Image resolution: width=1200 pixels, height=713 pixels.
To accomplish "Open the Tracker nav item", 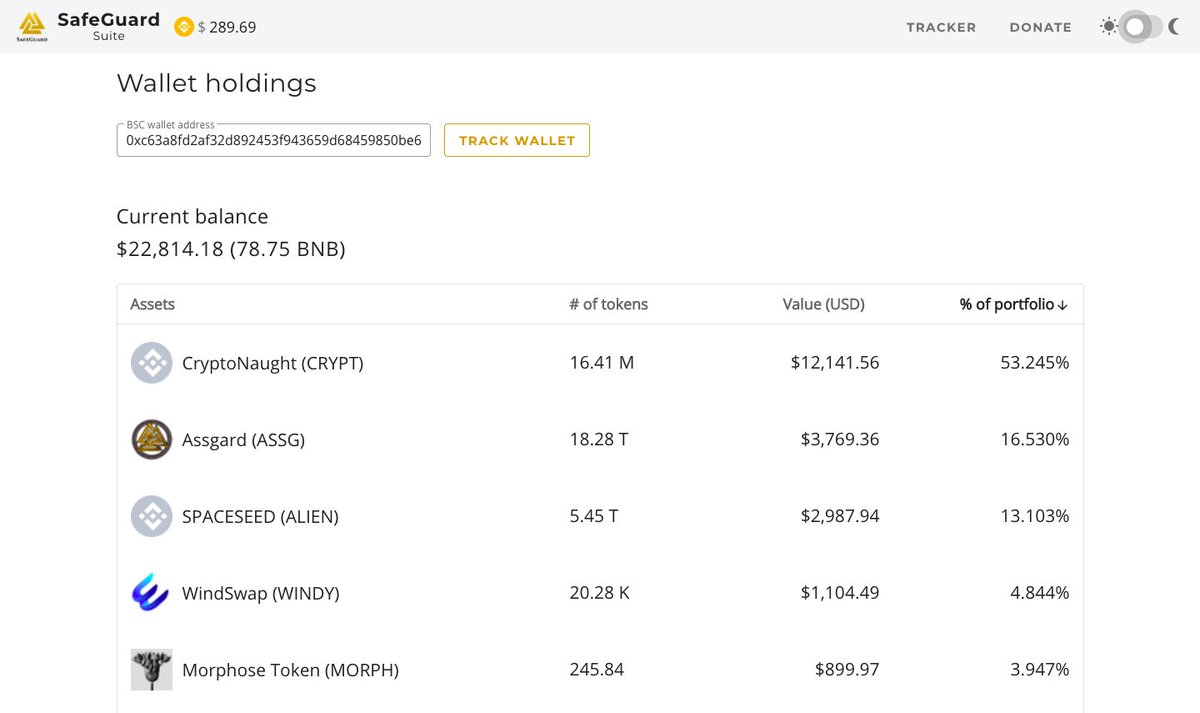I will tap(941, 27).
